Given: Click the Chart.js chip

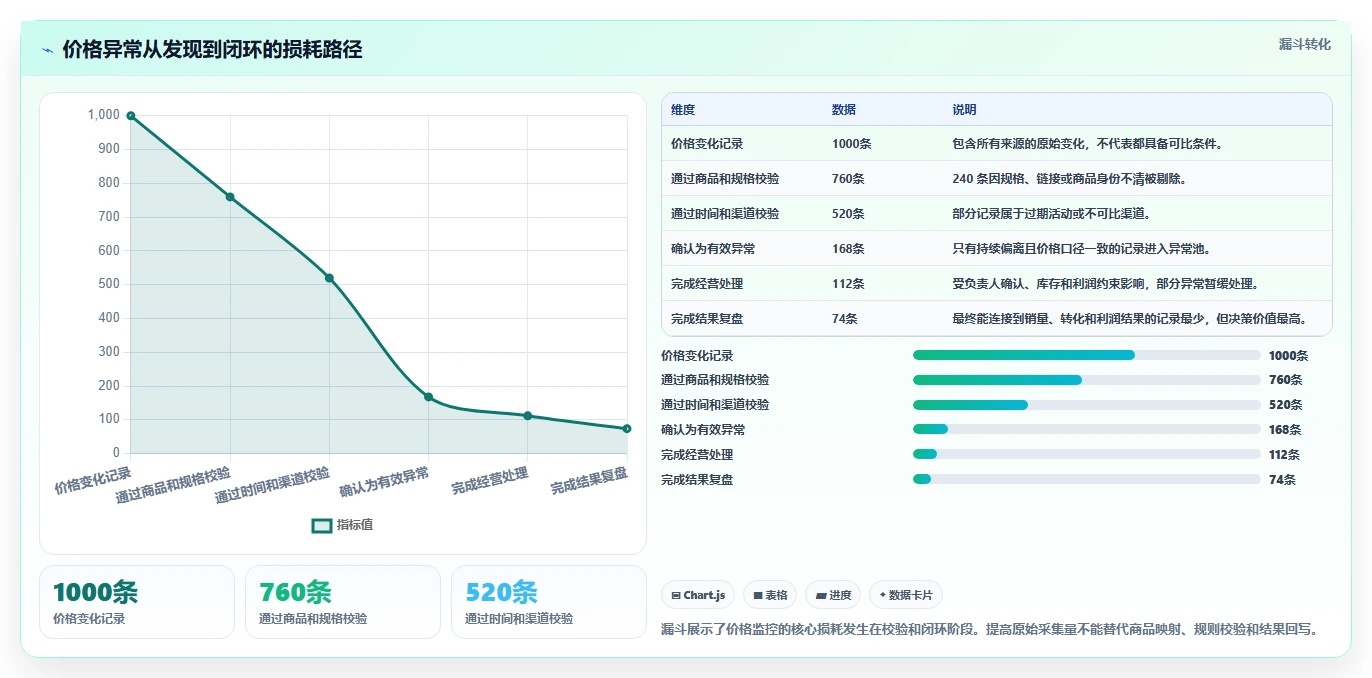Looking at the screenshot, I should (698, 595).
